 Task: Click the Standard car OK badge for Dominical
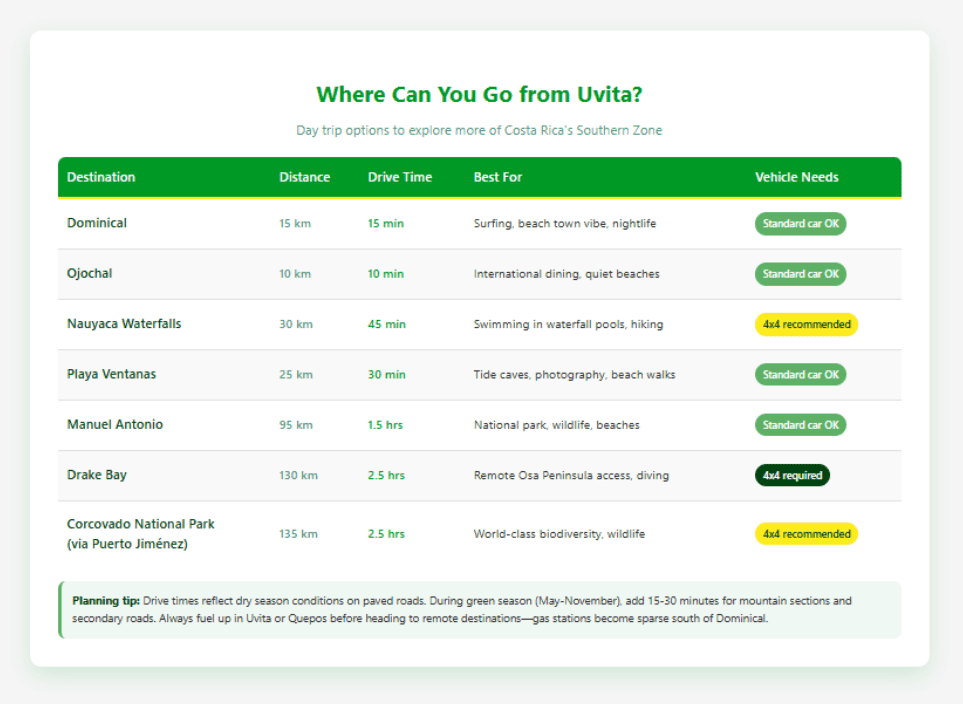[x=800, y=224]
